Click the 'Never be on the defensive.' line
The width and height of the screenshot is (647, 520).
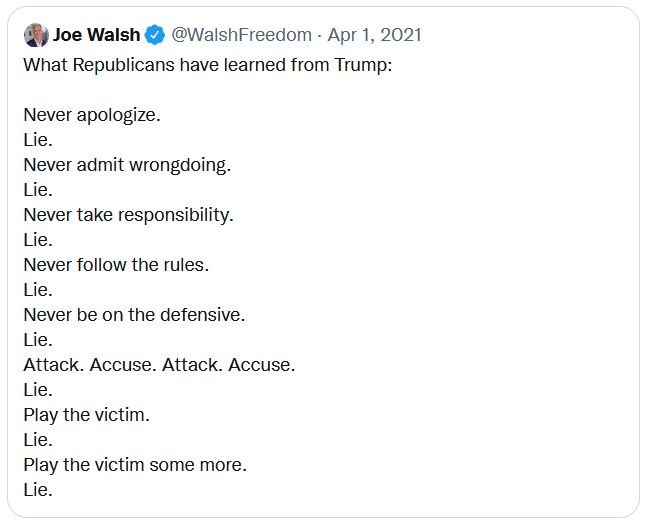tap(134, 315)
